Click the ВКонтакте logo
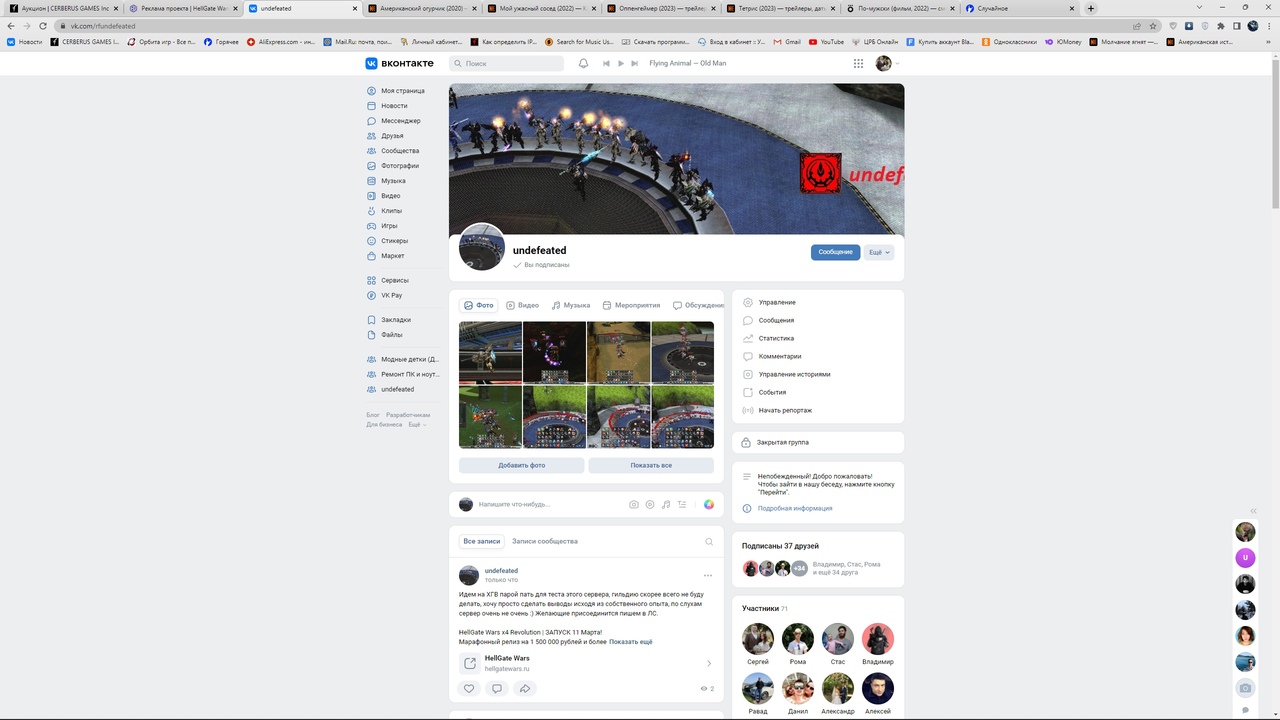1280x720 pixels. click(399, 63)
